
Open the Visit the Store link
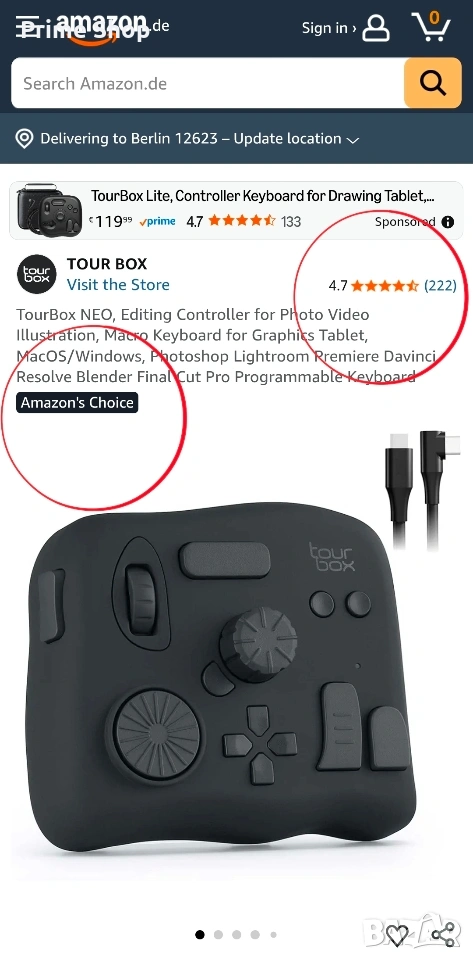118,285
